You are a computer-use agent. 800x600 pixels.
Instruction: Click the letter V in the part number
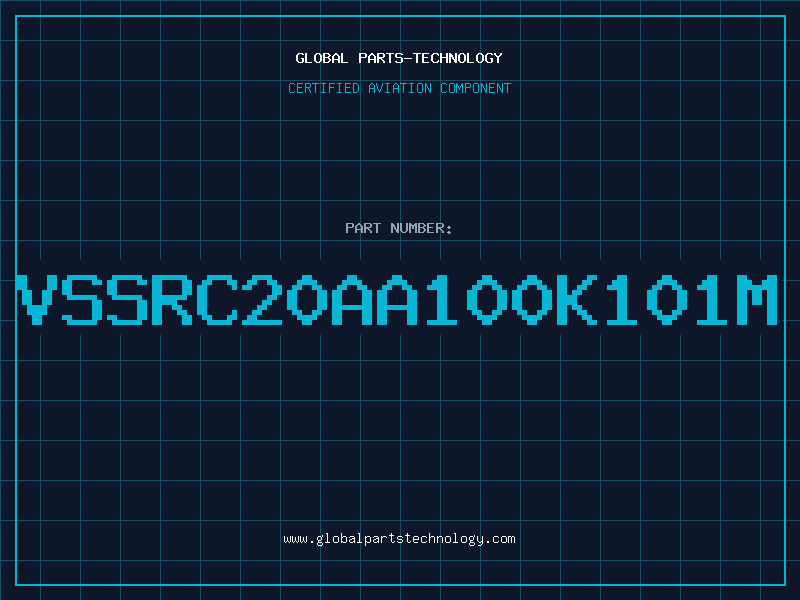click(36, 300)
